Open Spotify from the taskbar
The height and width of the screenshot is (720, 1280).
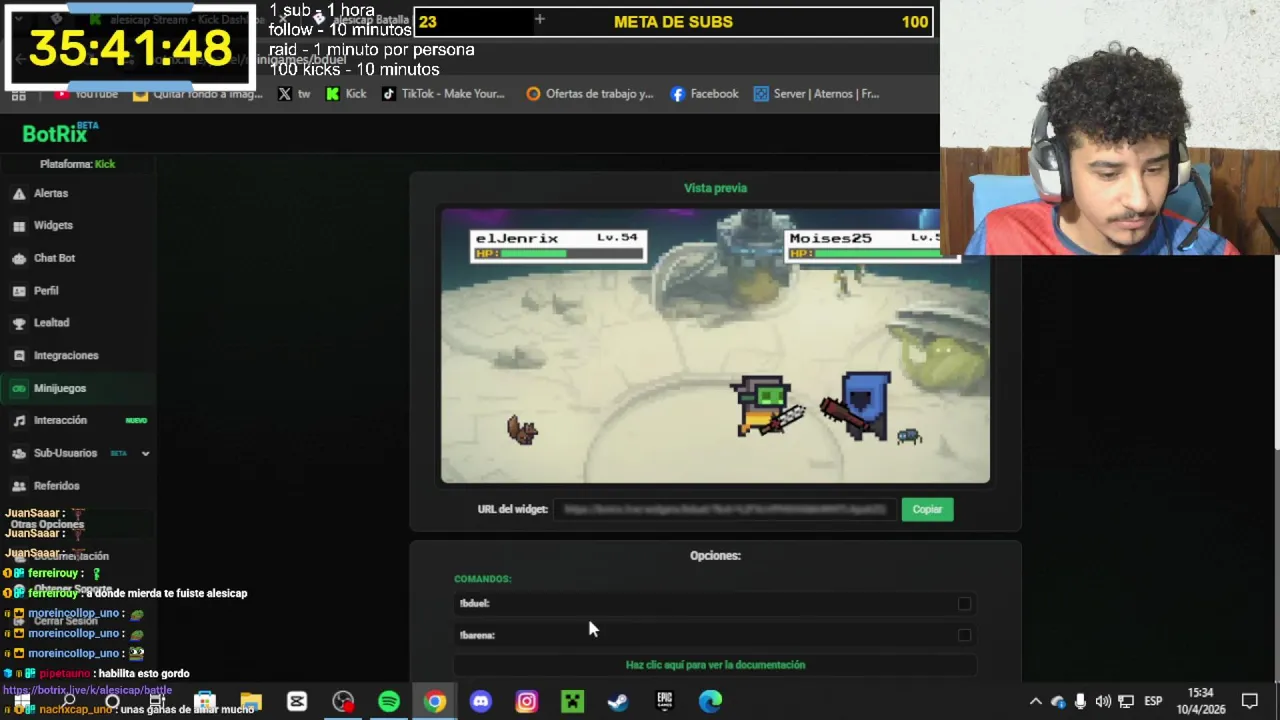(389, 702)
